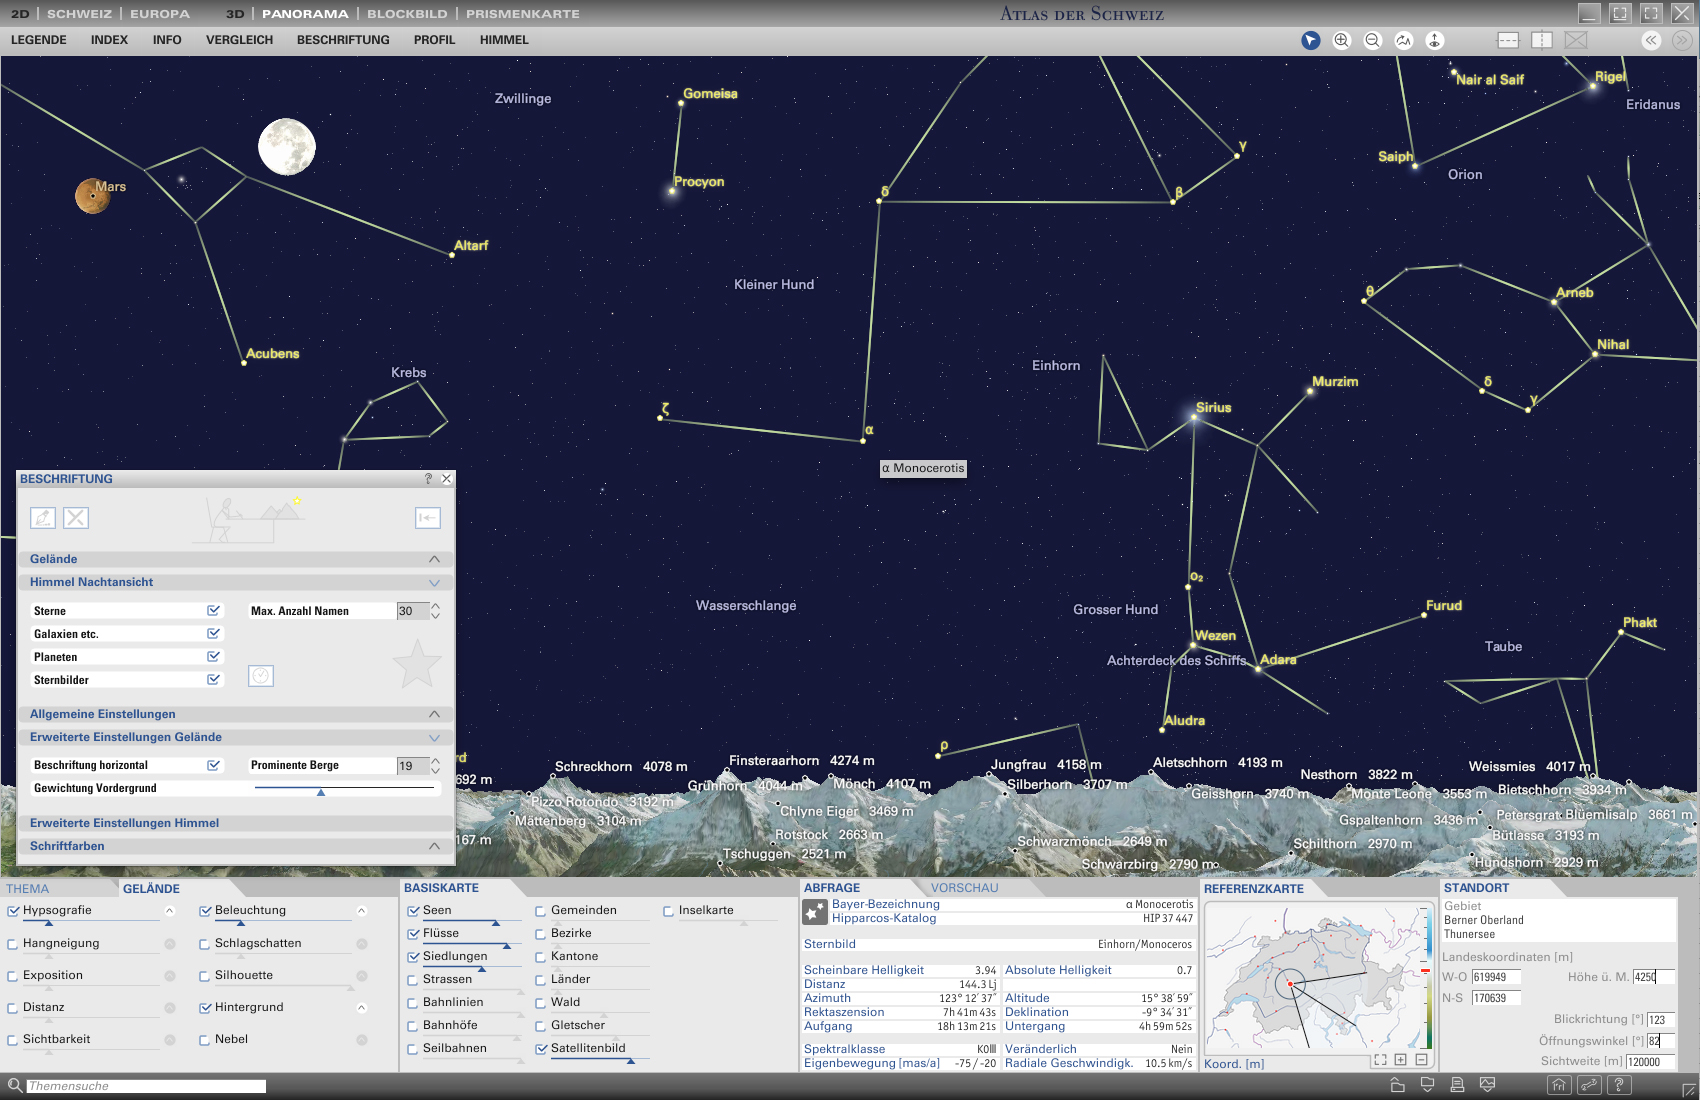Open the INDEX menu

click(109, 40)
